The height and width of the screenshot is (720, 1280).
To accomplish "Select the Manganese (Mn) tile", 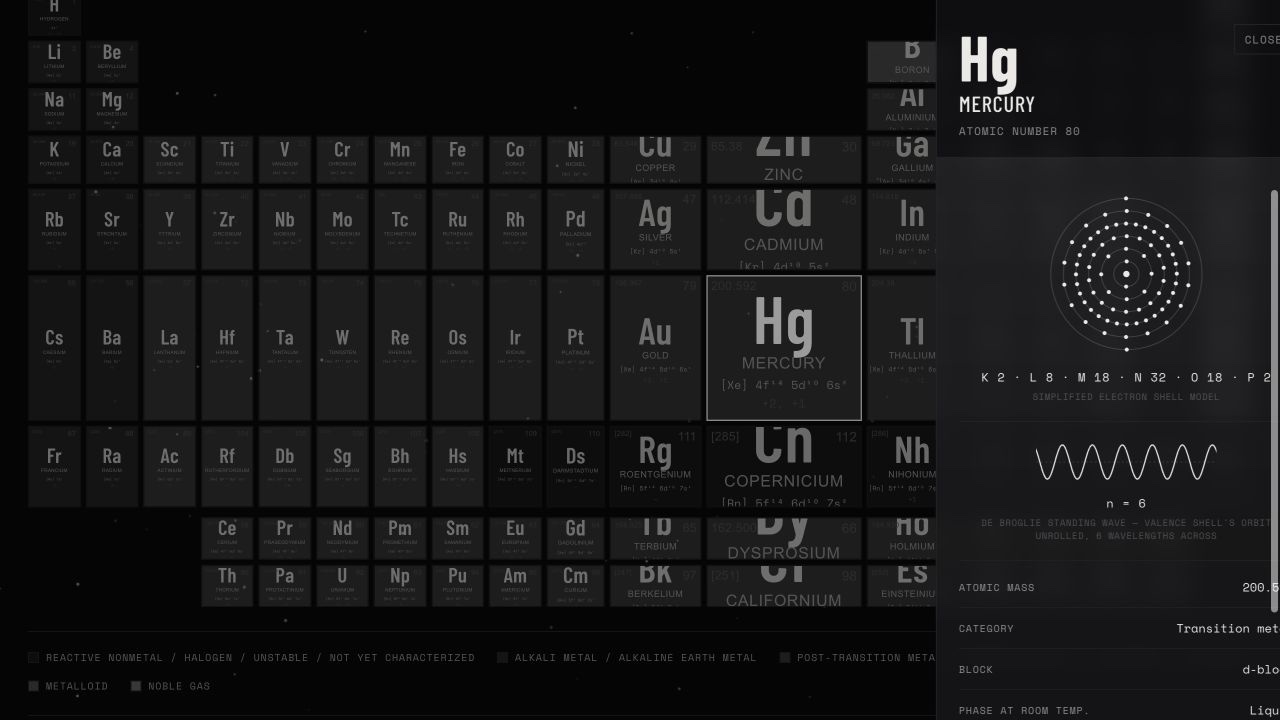I will 400,160.
